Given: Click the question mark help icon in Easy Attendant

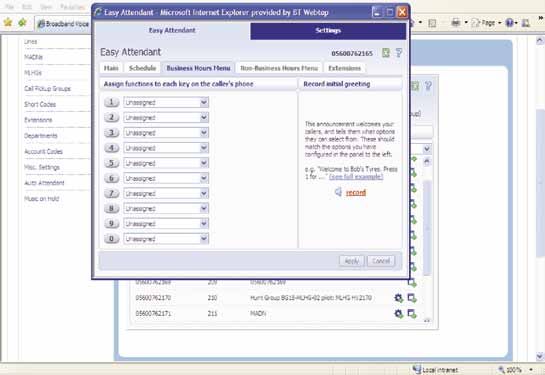Looking at the screenshot, I should pos(399,52).
